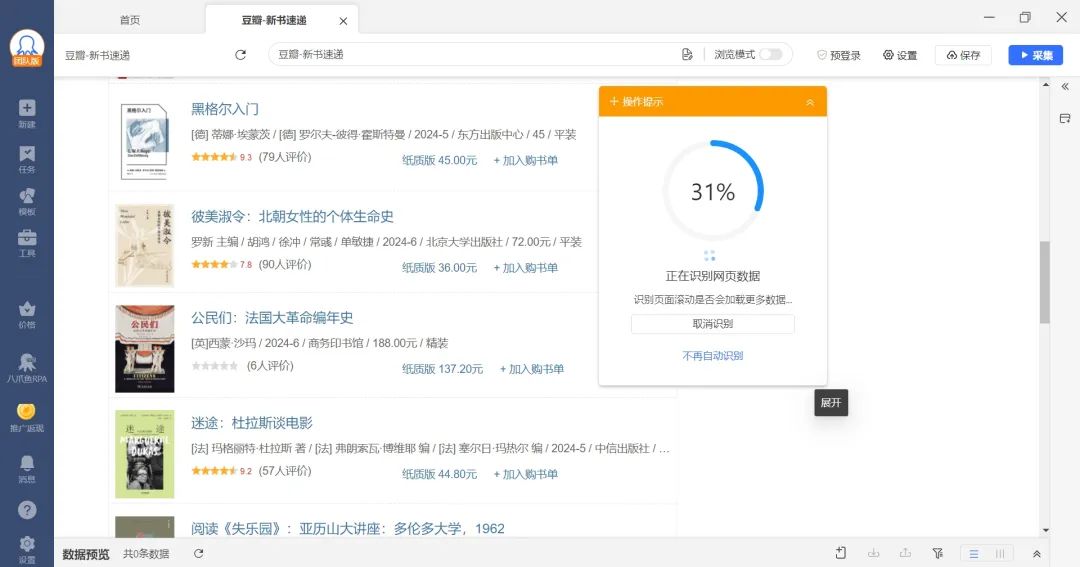Click the 共0条数据 count label

(x=146, y=554)
